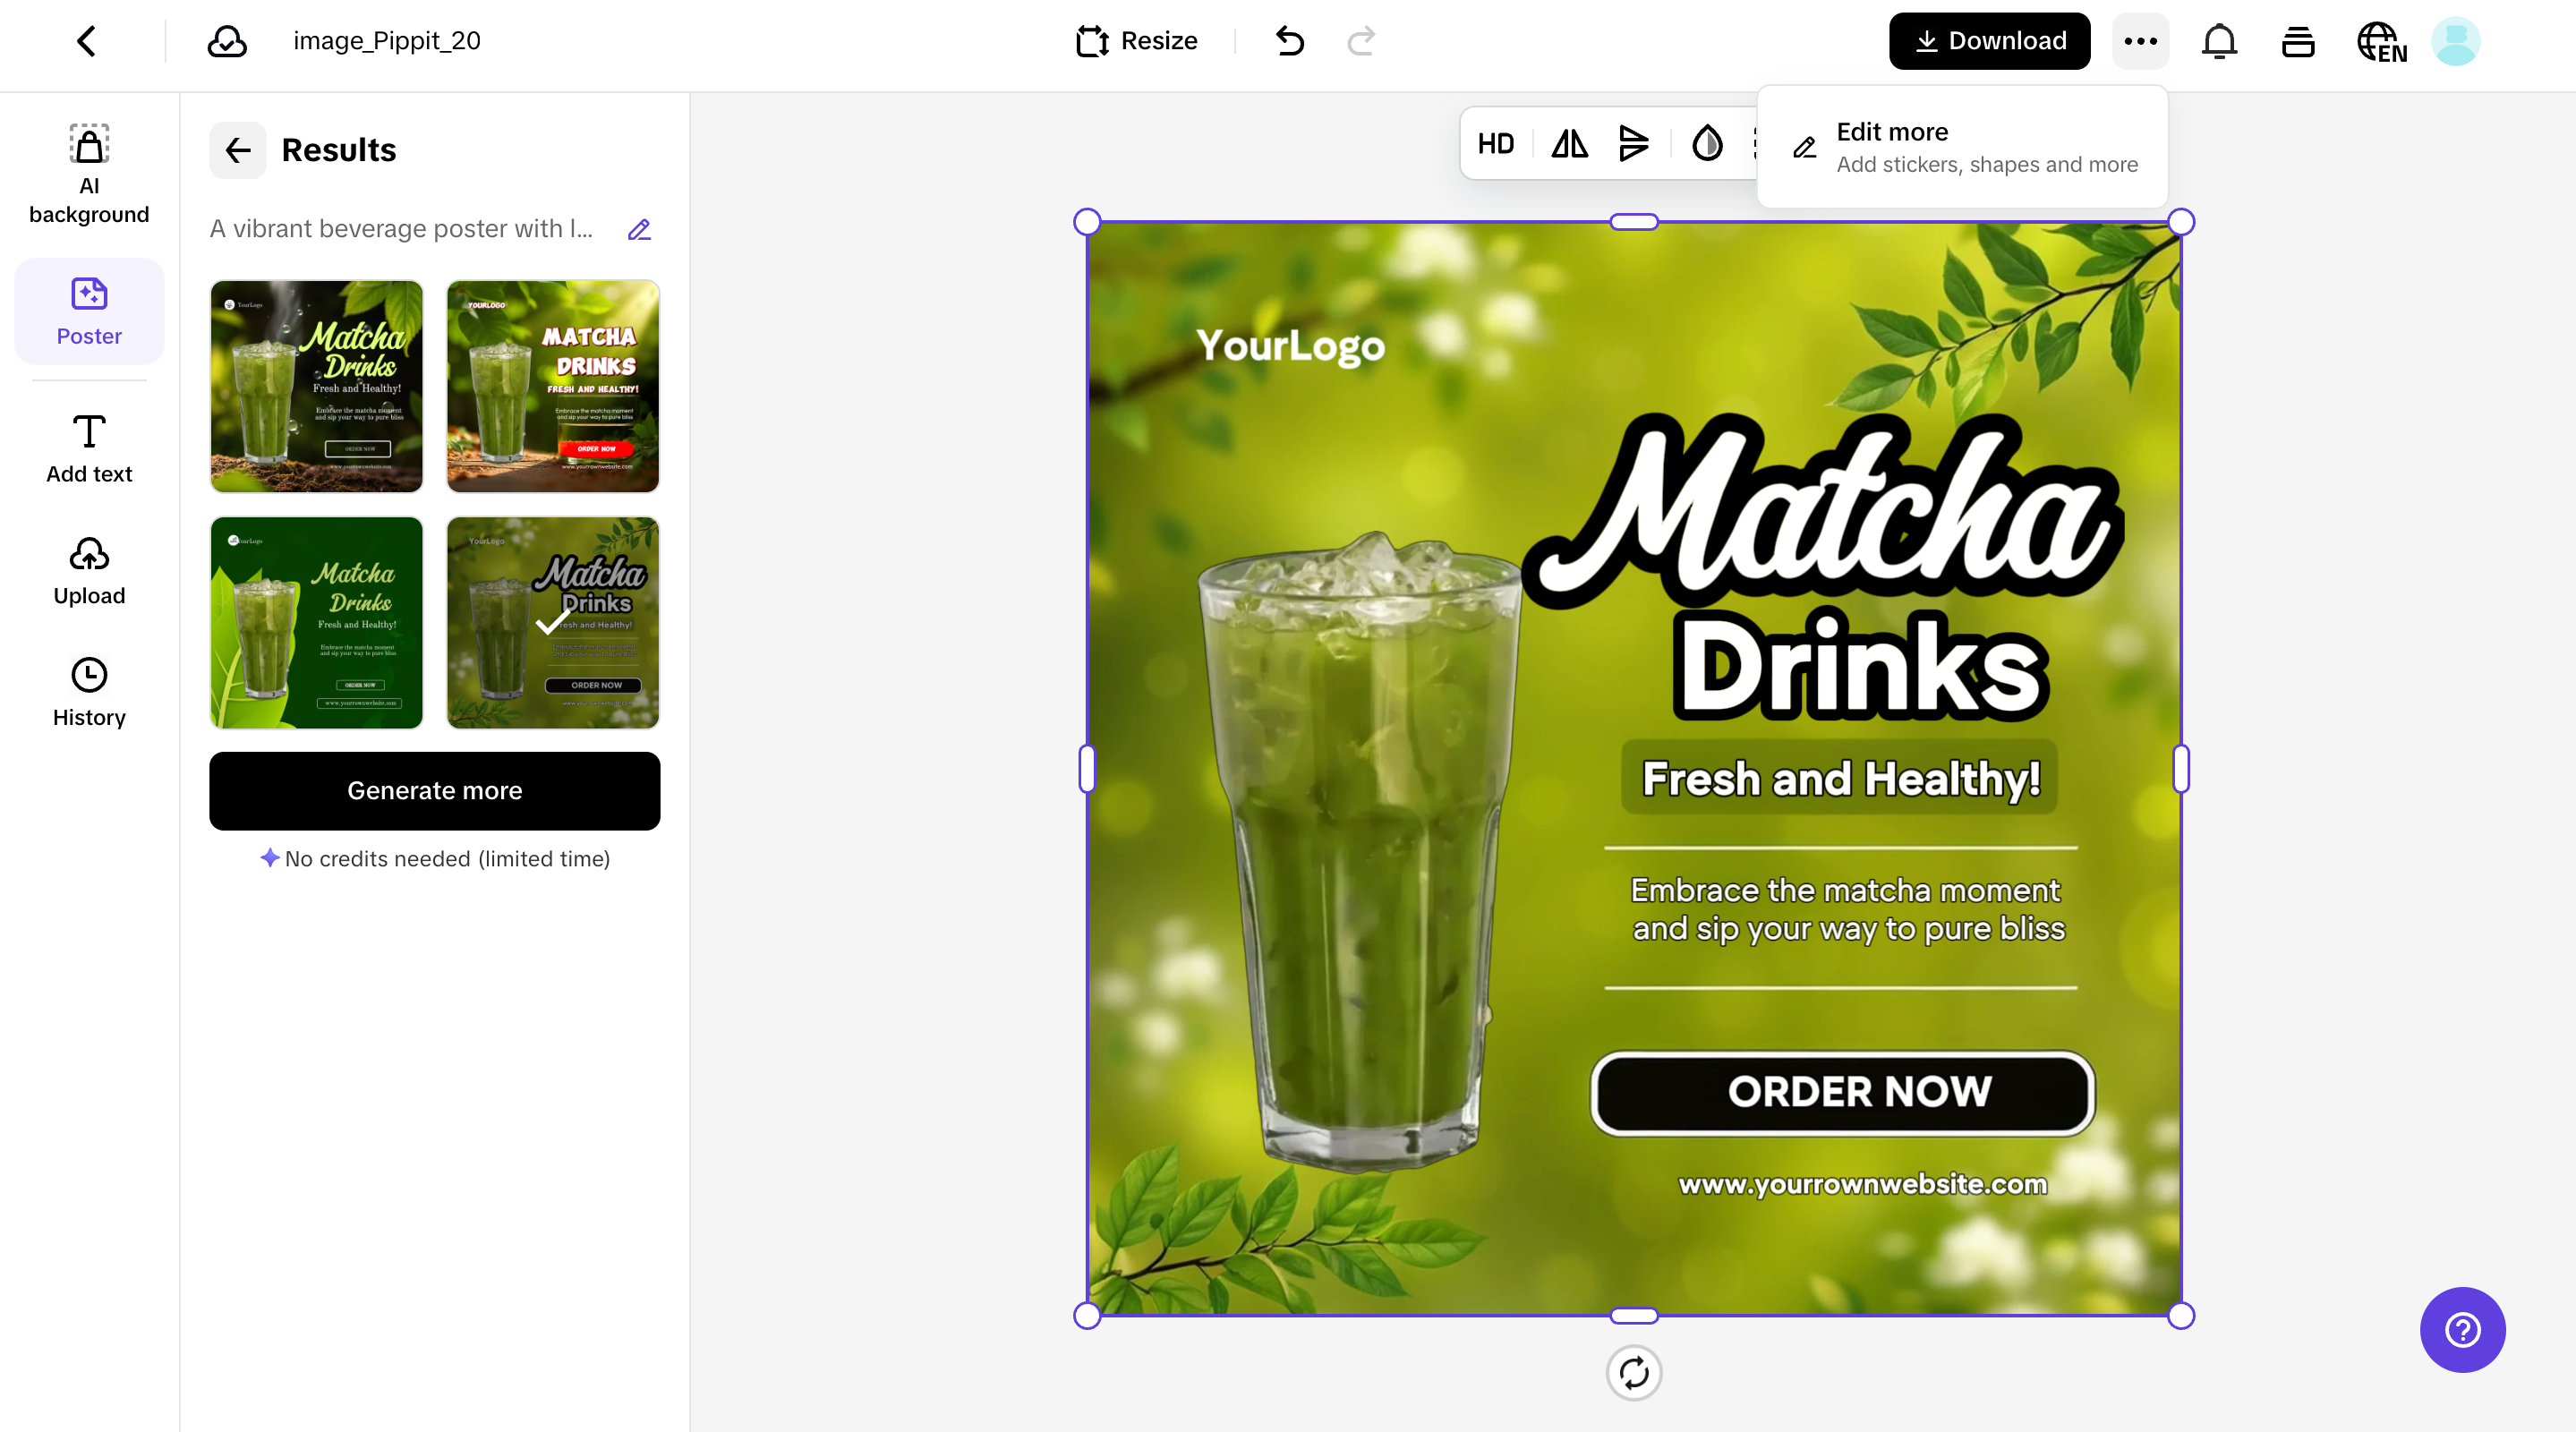Click the Generate more button
The image size is (2576, 1432).
pos(434,790)
